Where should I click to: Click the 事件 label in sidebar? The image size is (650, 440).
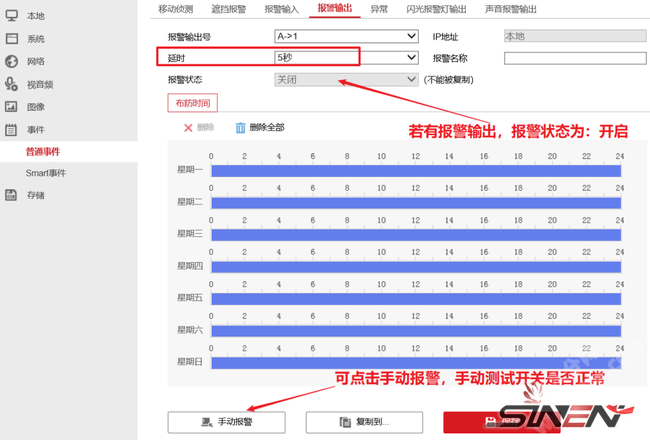36,130
